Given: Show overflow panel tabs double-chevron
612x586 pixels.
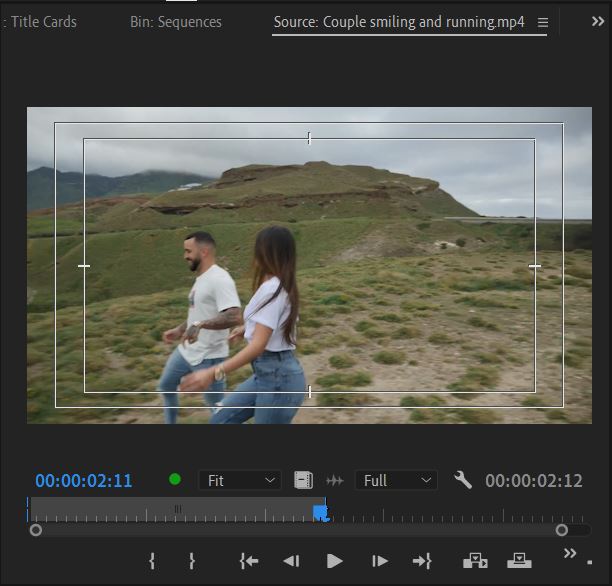Looking at the screenshot, I should 598,21.
